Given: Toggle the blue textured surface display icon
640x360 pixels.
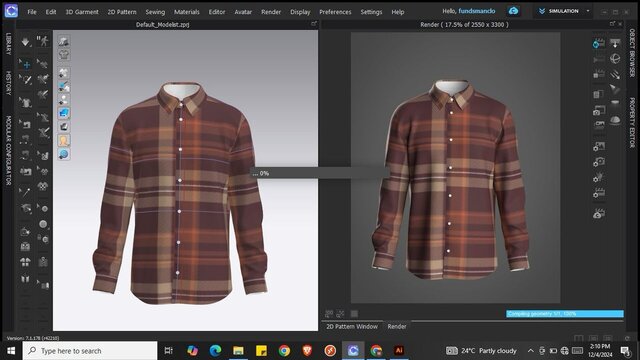Looking at the screenshot, I should [x=64, y=113].
